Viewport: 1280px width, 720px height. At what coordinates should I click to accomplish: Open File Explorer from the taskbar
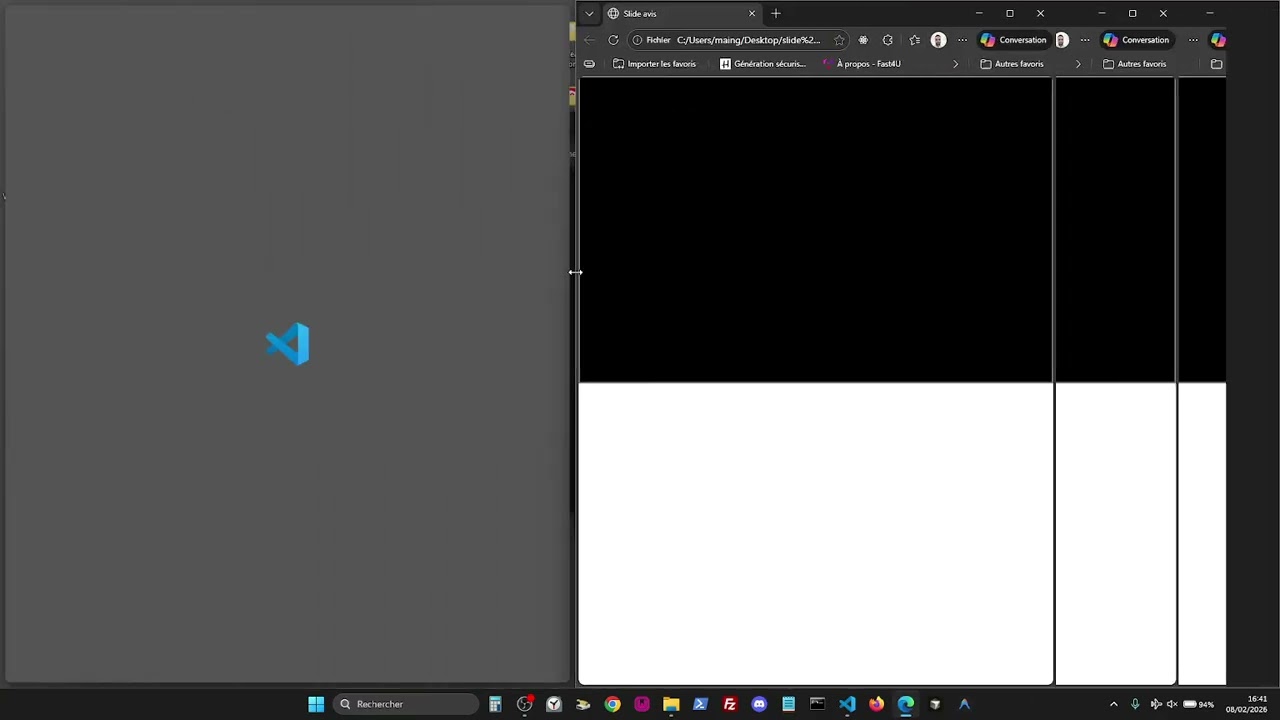671,704
